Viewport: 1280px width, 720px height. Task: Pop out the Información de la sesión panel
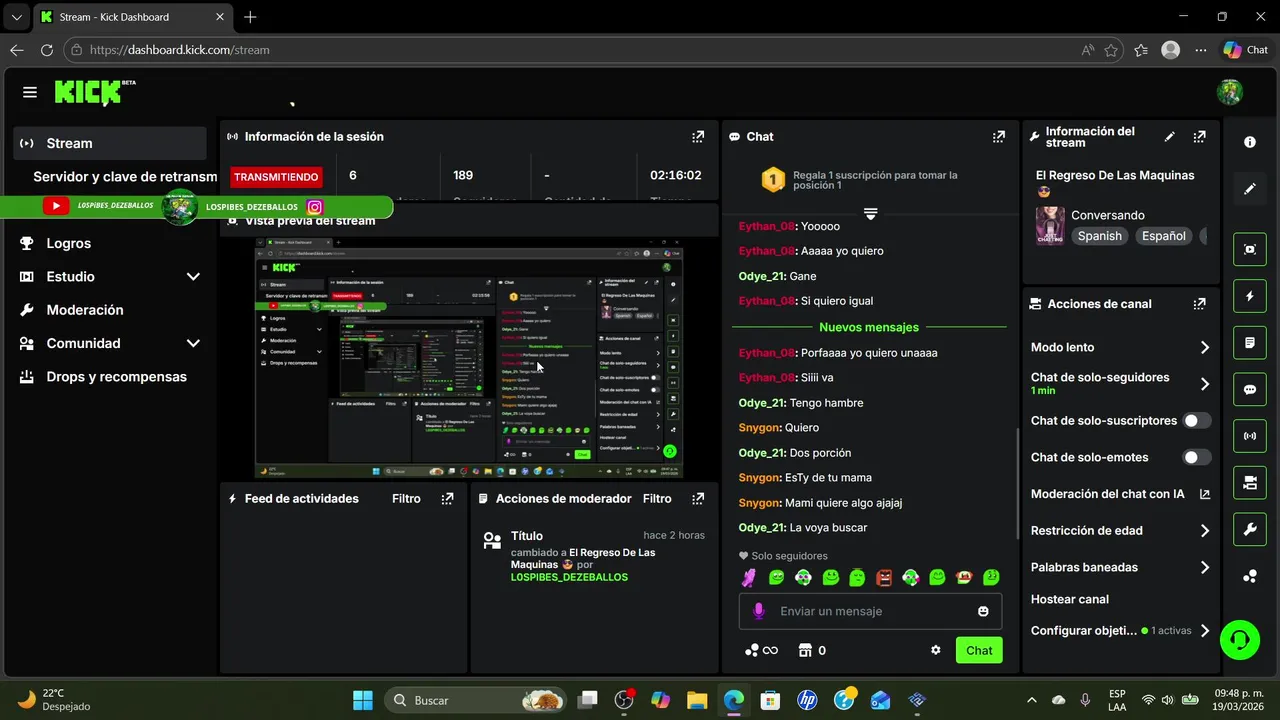(x=698, y=137)
